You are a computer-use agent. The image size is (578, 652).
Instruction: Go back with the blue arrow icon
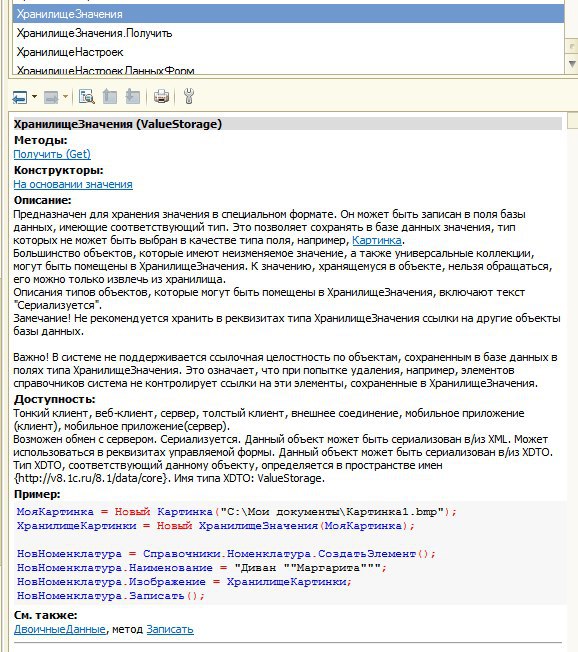(20, 97)
